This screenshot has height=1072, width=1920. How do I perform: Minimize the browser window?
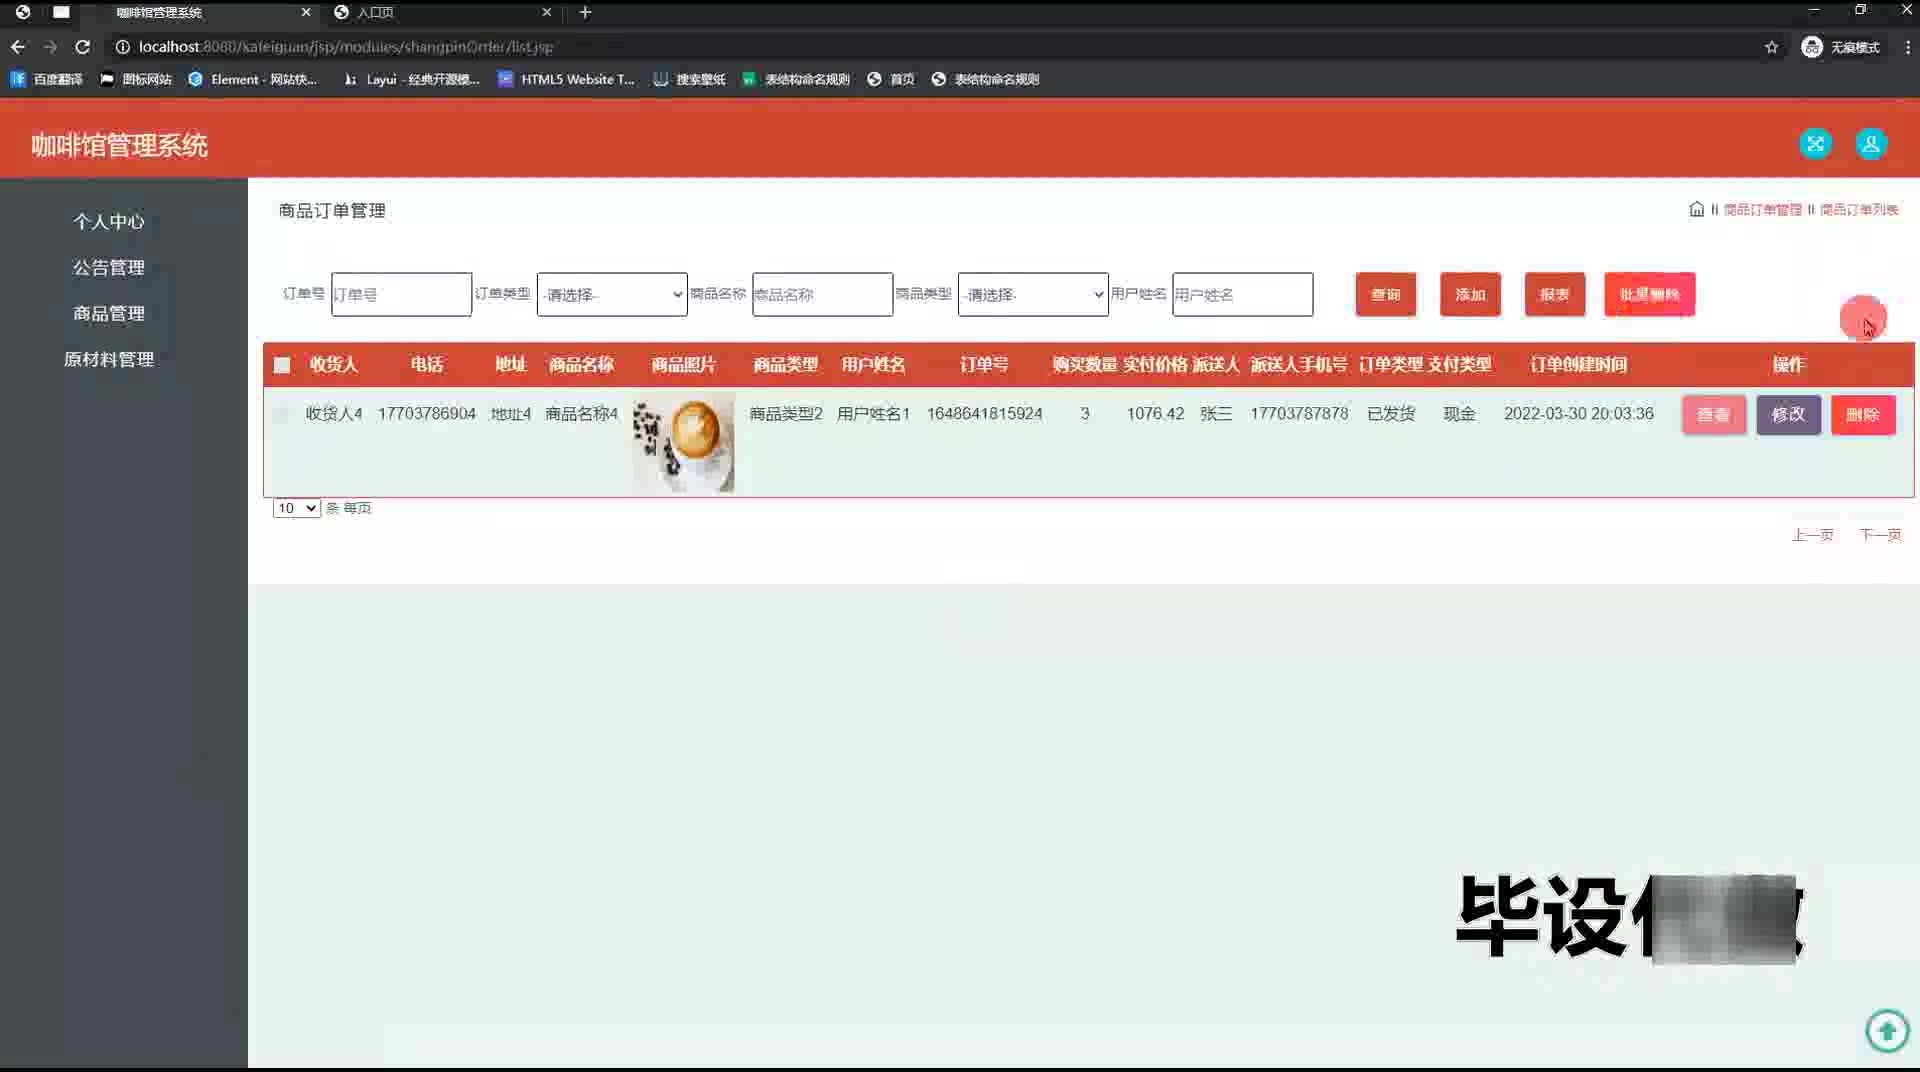(1814, 10)
